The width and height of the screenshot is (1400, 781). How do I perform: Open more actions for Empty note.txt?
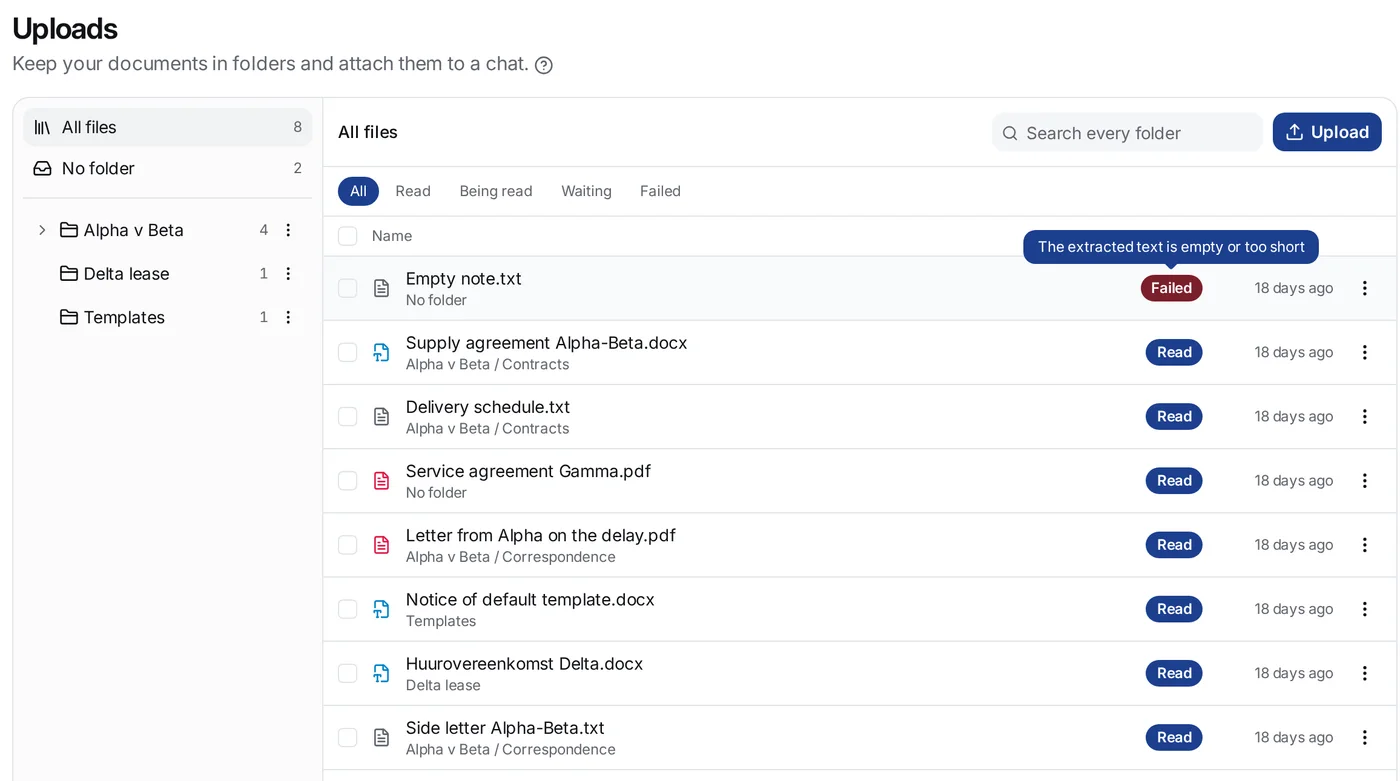coord(1365,288)
